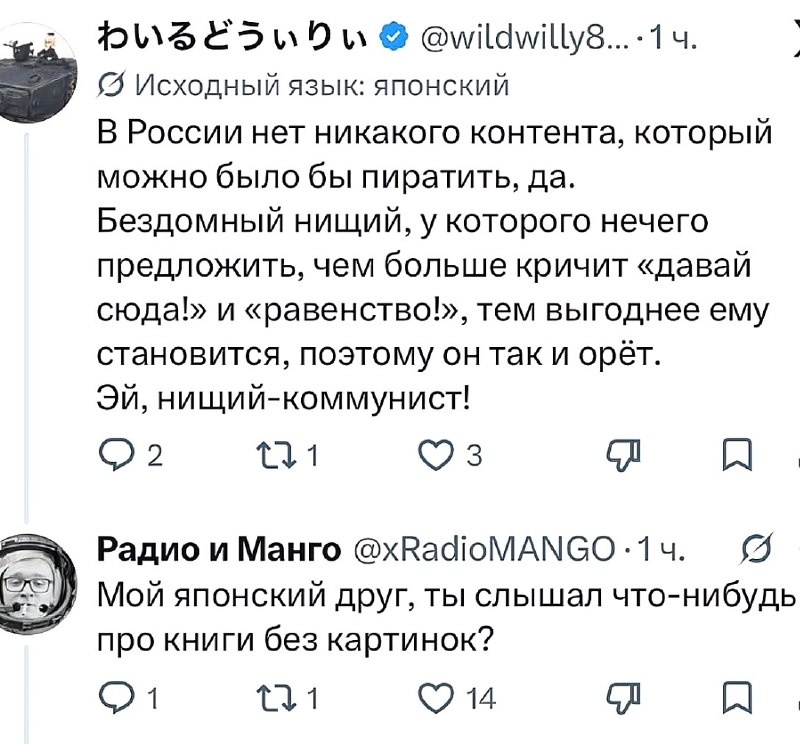Image resolution: width=800 pixels, height=744 pixels.
Task: Like the tweet with 3 likes
Action: point(436,455)
